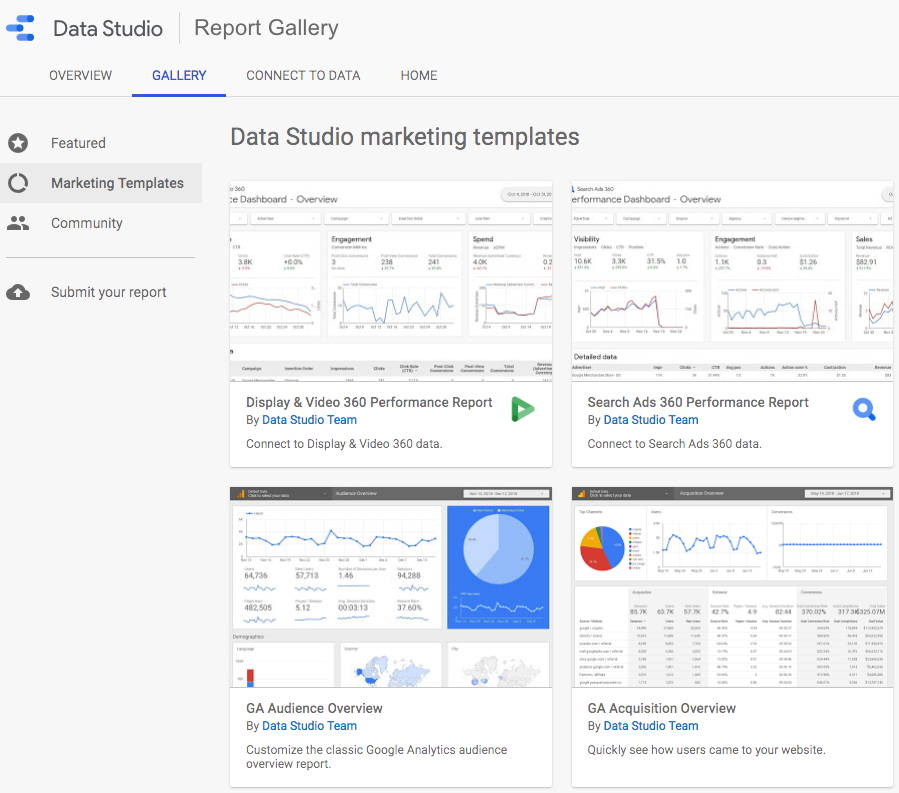
Task: Open the Display & Video 360 report thumbnail
Action: 391,282
